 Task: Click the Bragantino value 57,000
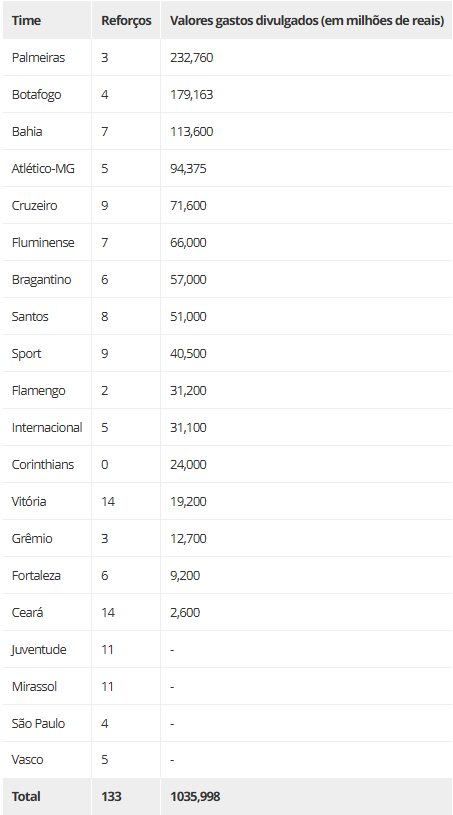[188, 280]
